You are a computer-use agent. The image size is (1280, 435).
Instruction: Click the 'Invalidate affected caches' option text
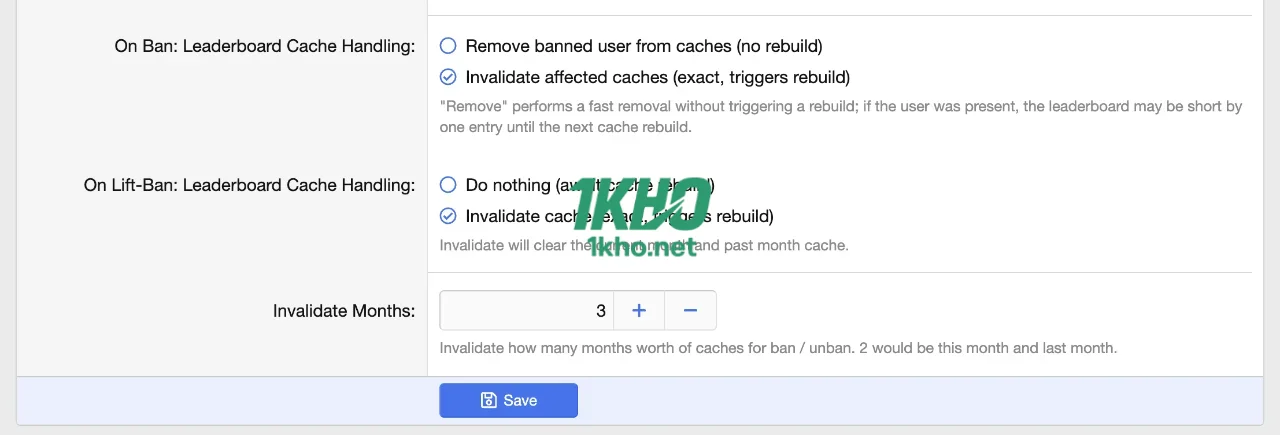click(x=657, y=77)
